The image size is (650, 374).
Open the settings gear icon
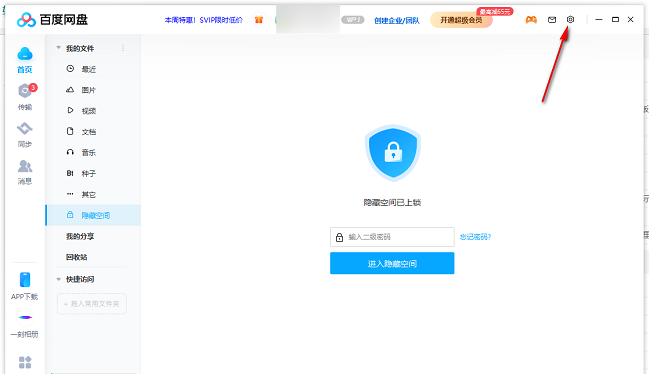570,19
